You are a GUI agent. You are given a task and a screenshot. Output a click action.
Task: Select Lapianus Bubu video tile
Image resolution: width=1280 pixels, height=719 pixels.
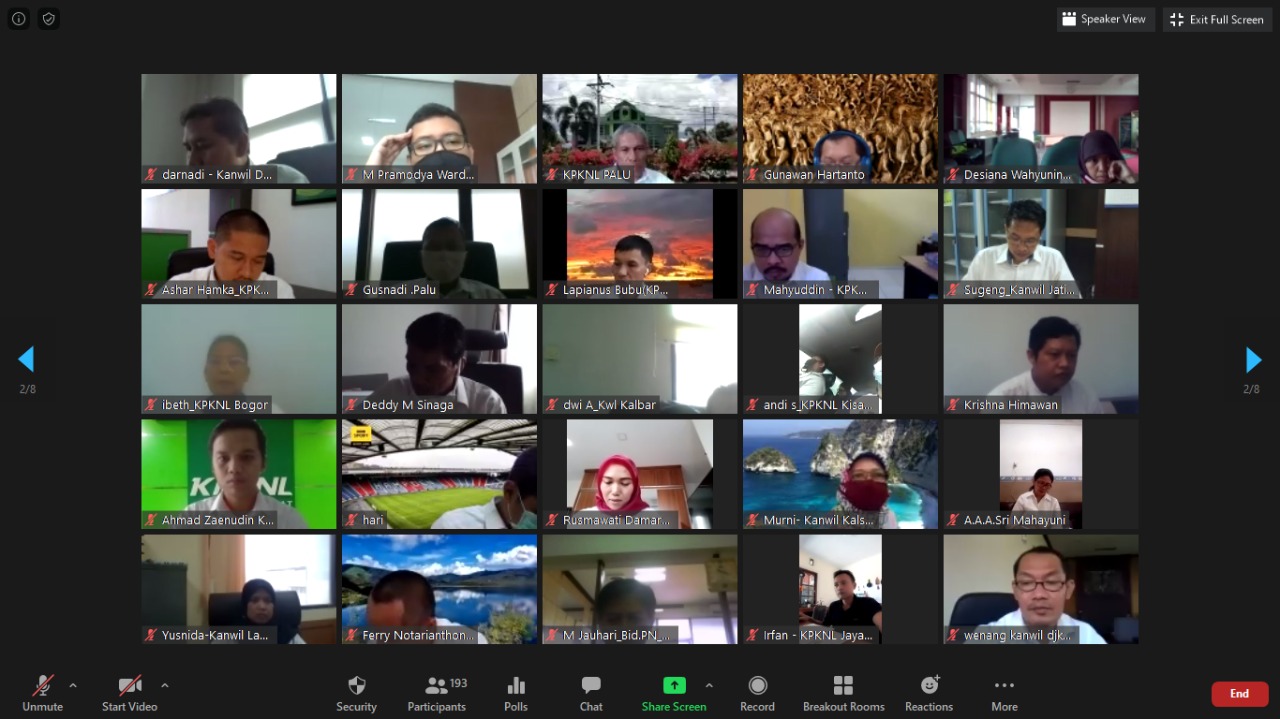click(x=640, y=244)
